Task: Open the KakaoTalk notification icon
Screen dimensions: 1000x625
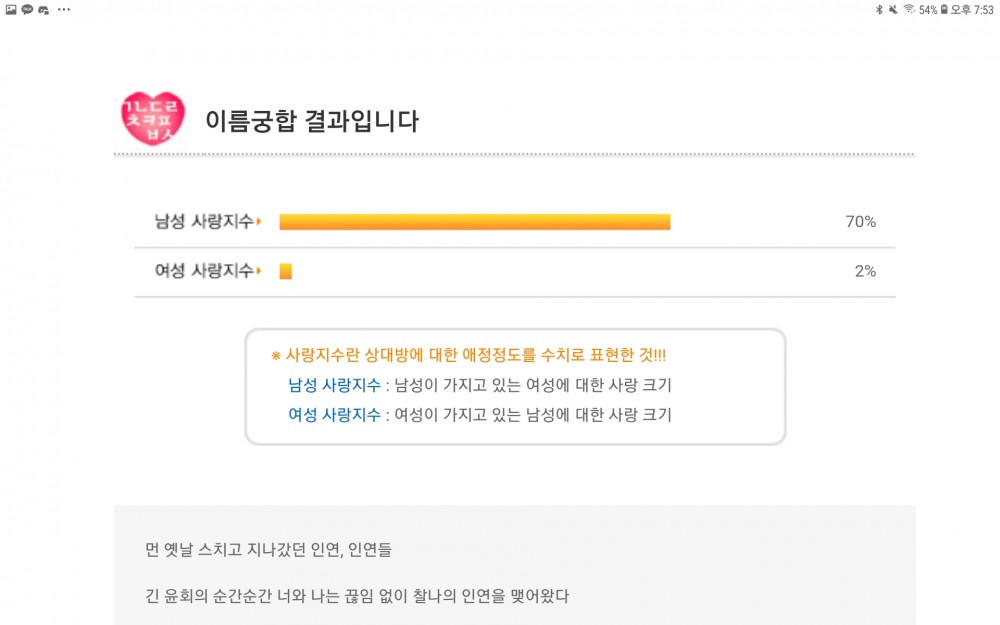Action: tap(27, 10)
